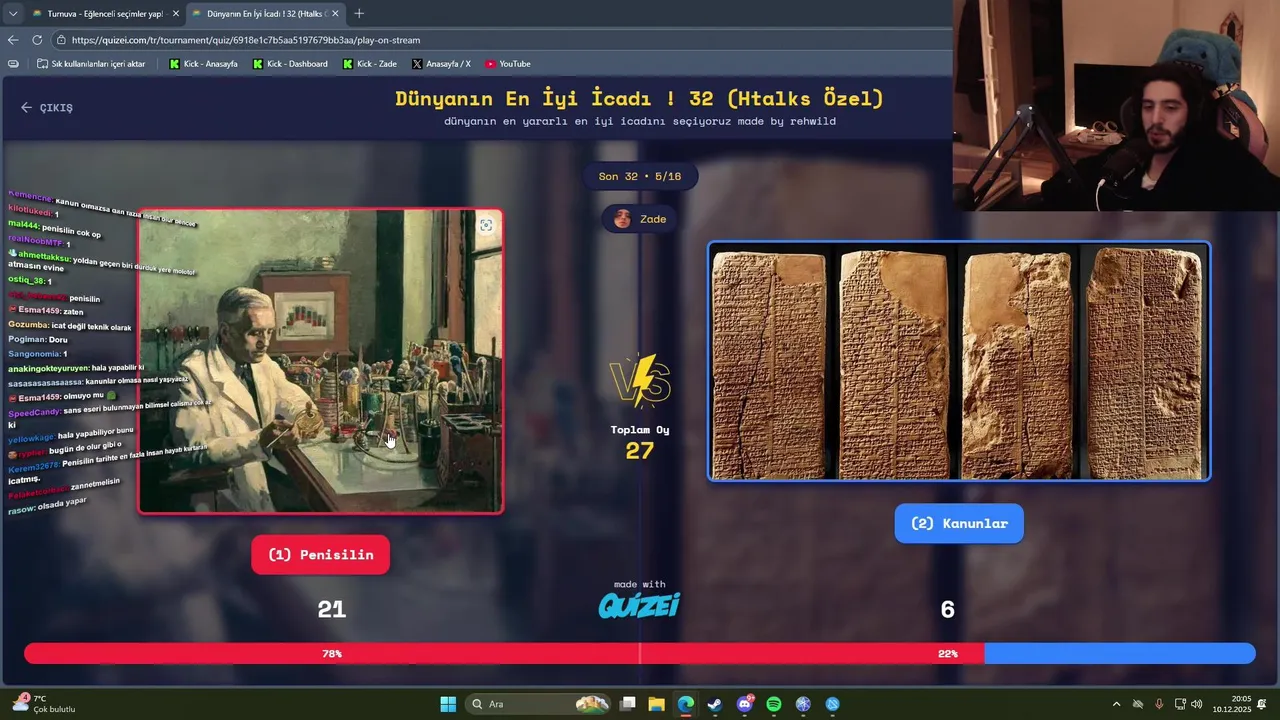
Task: Click the microphone tray icon
Action: coord(1159,704)
